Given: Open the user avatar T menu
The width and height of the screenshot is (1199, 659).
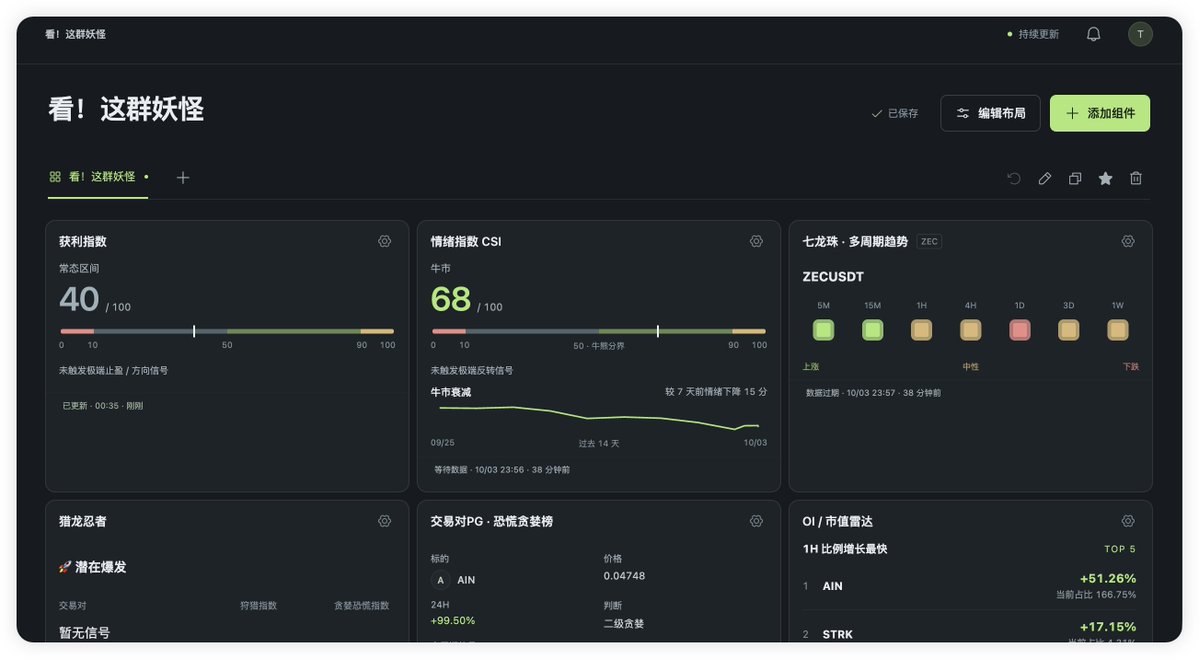Looking at the screenshot, I should (1140, 34).
